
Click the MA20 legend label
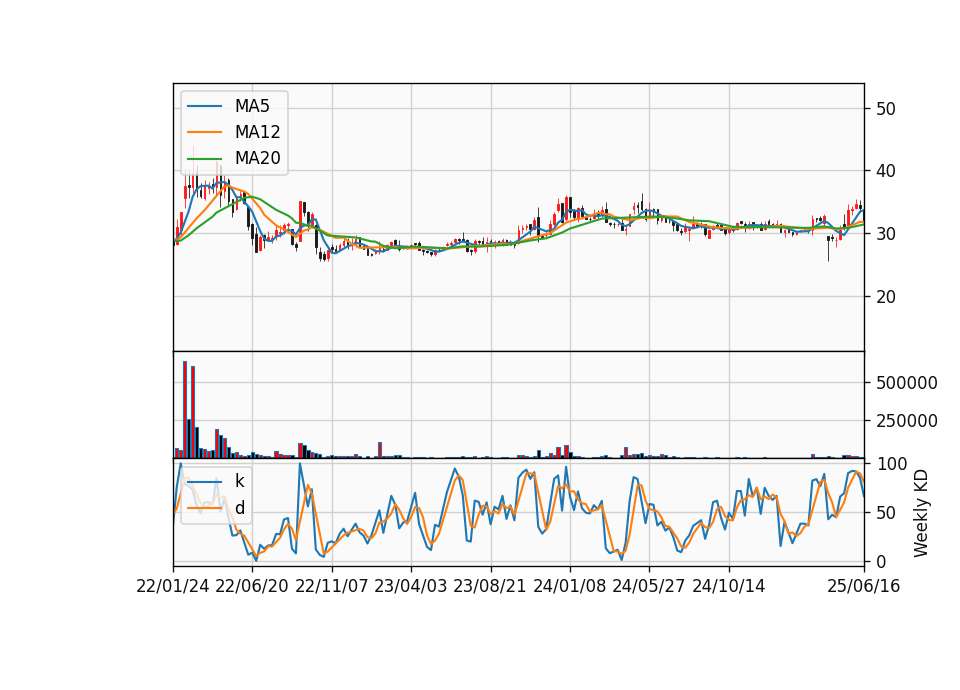coord(257,158)
